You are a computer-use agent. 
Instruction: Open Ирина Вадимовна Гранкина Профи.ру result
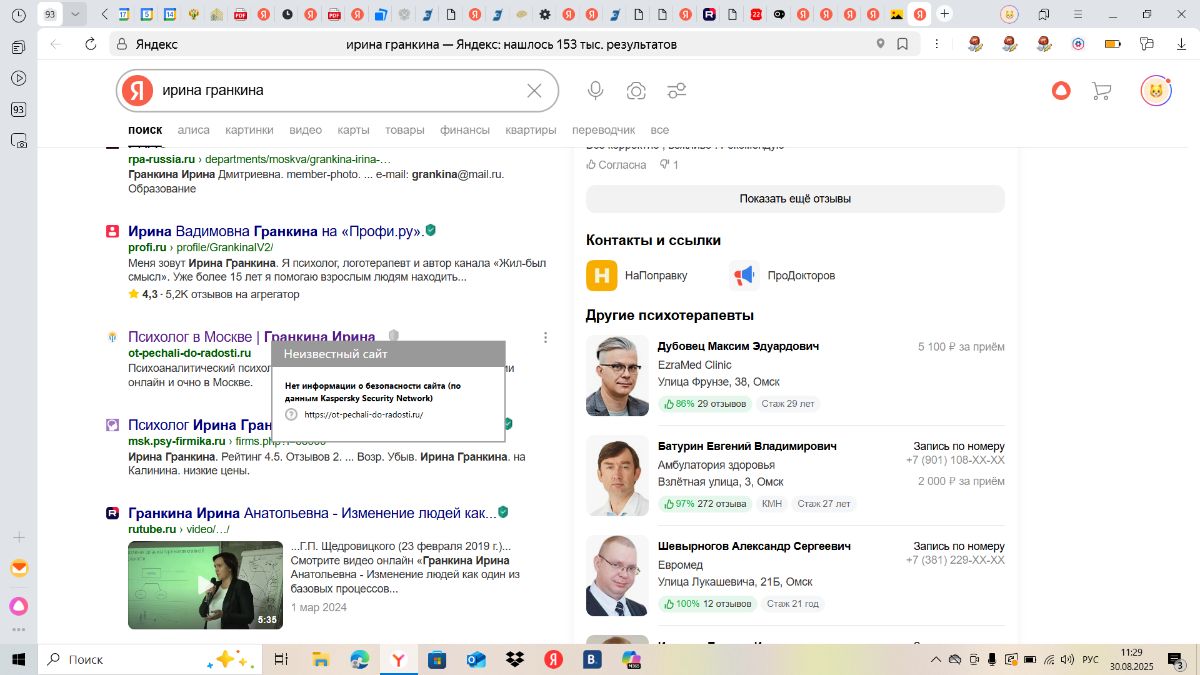(x=275, y=231)
